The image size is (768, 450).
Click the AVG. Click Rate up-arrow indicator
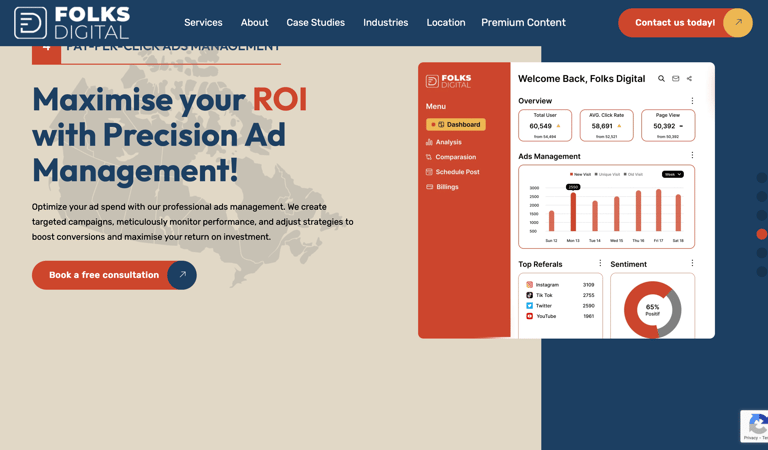coord(620,126)
